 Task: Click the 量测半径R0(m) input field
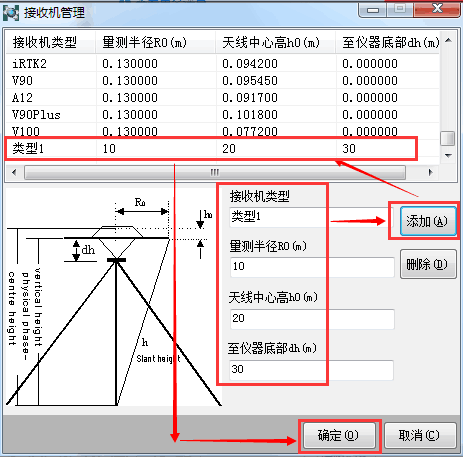point(312,267)
